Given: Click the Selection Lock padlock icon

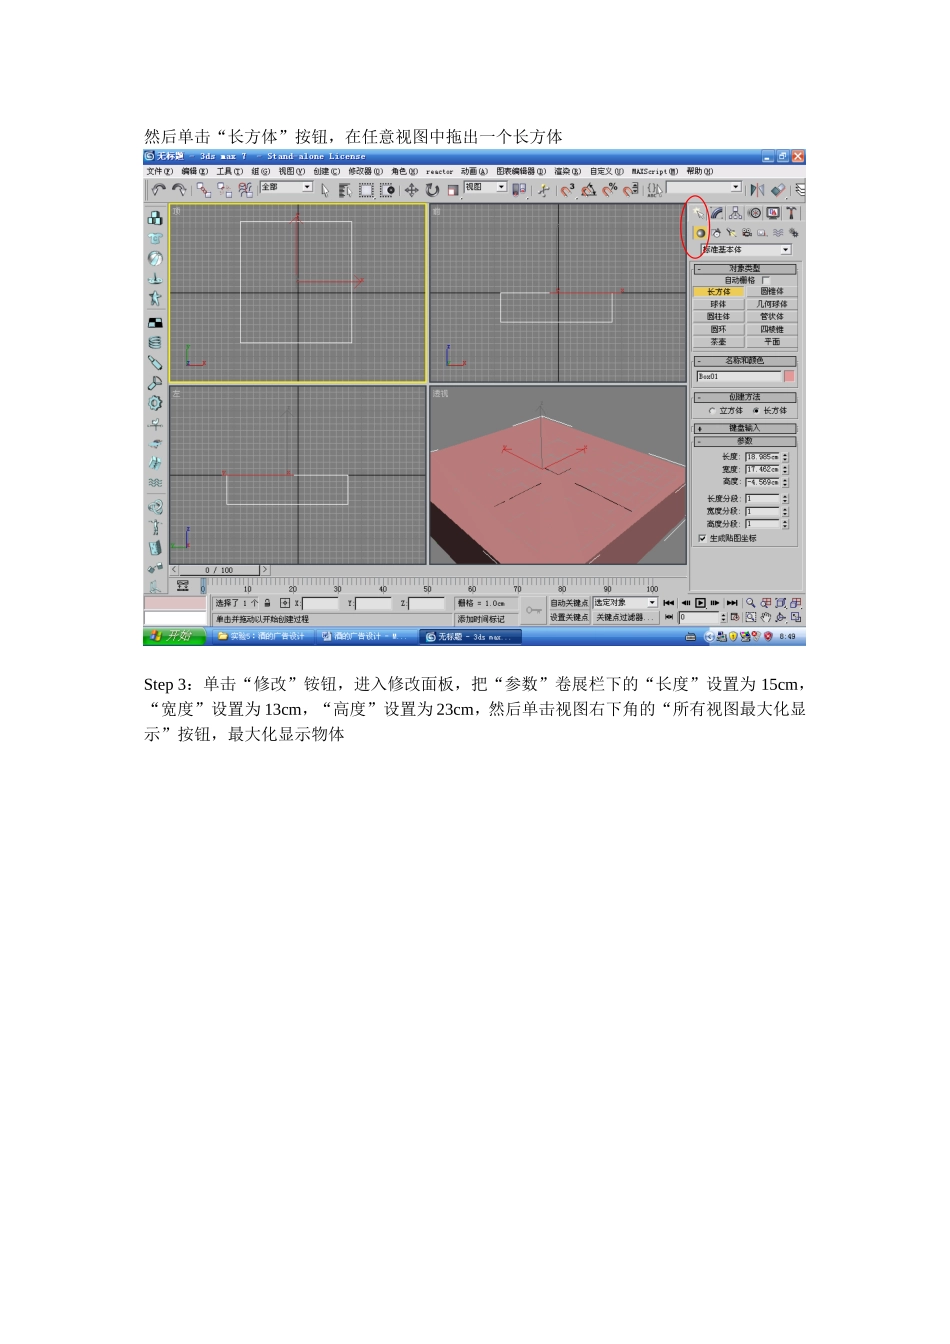Looking at the screenshot, I should (268, 603).
